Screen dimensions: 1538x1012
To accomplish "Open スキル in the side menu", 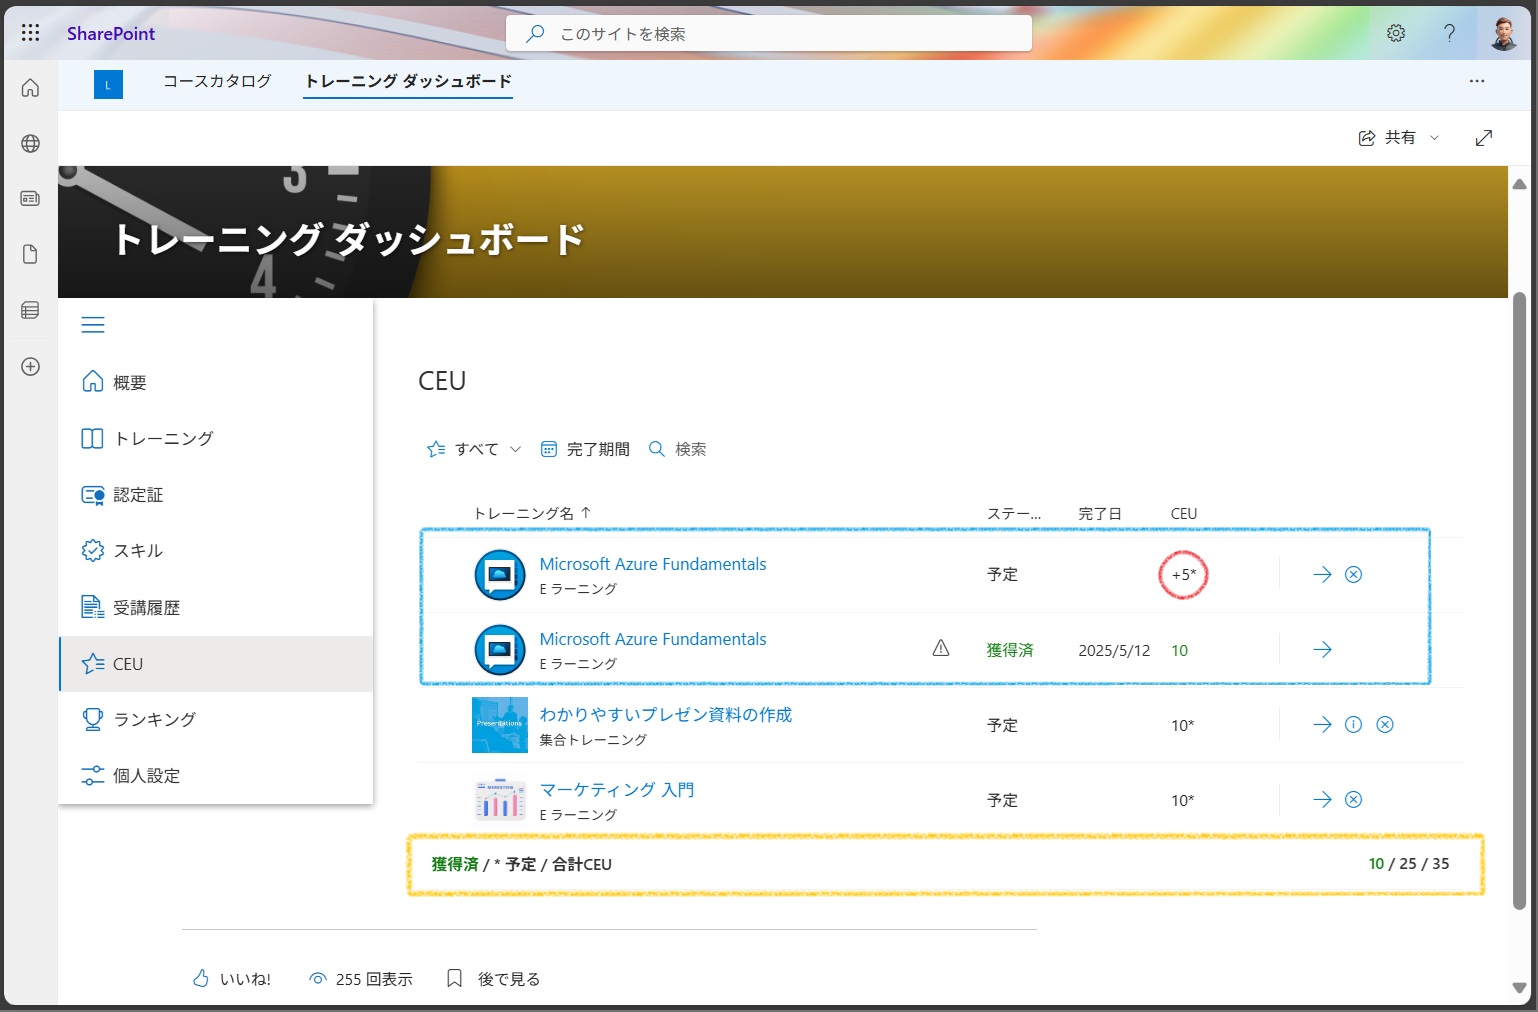I will (x=216, y=551).
